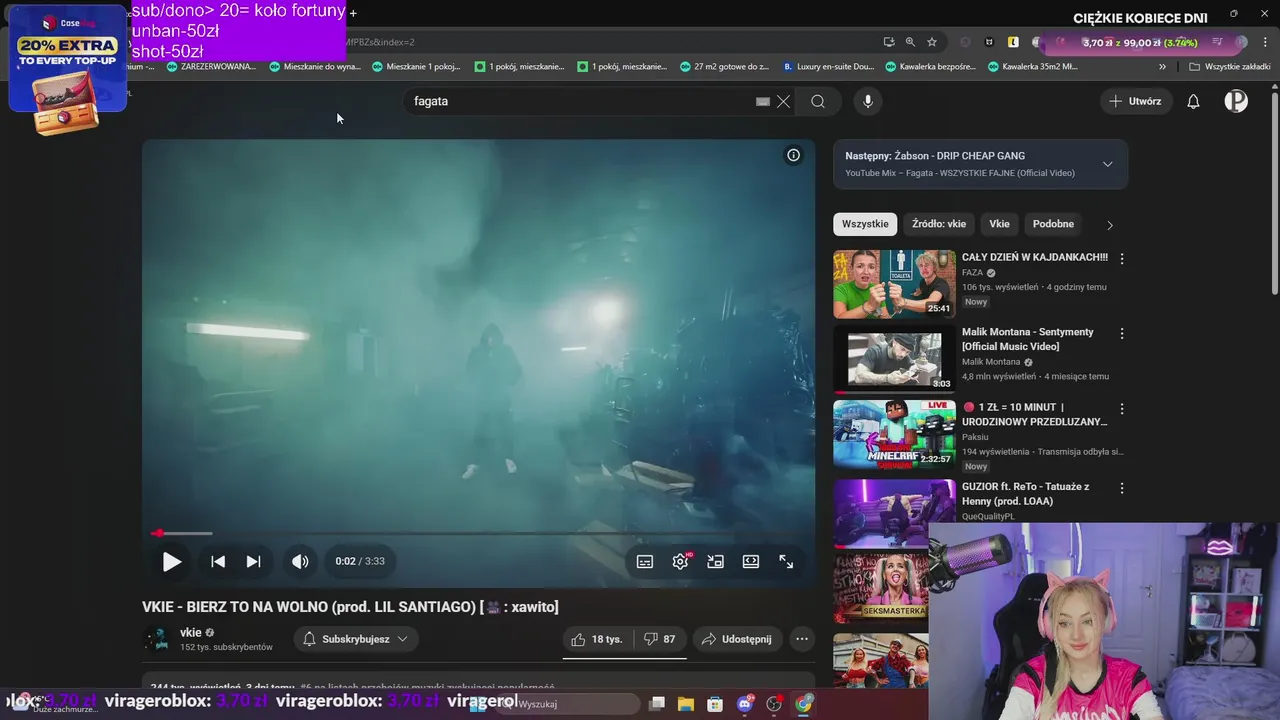Open the Wszystkie zakładki folder

(1230, 67)
